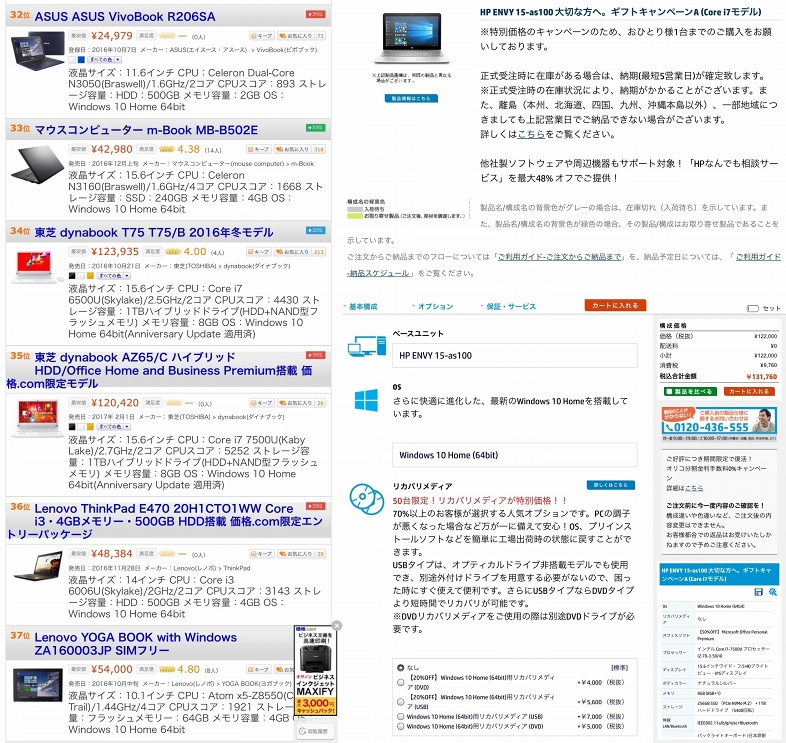This screenshot has width=786, height=743.
Task: Tick checkbox in 製品を比べる compare button
Action: [x=669, y=392]
